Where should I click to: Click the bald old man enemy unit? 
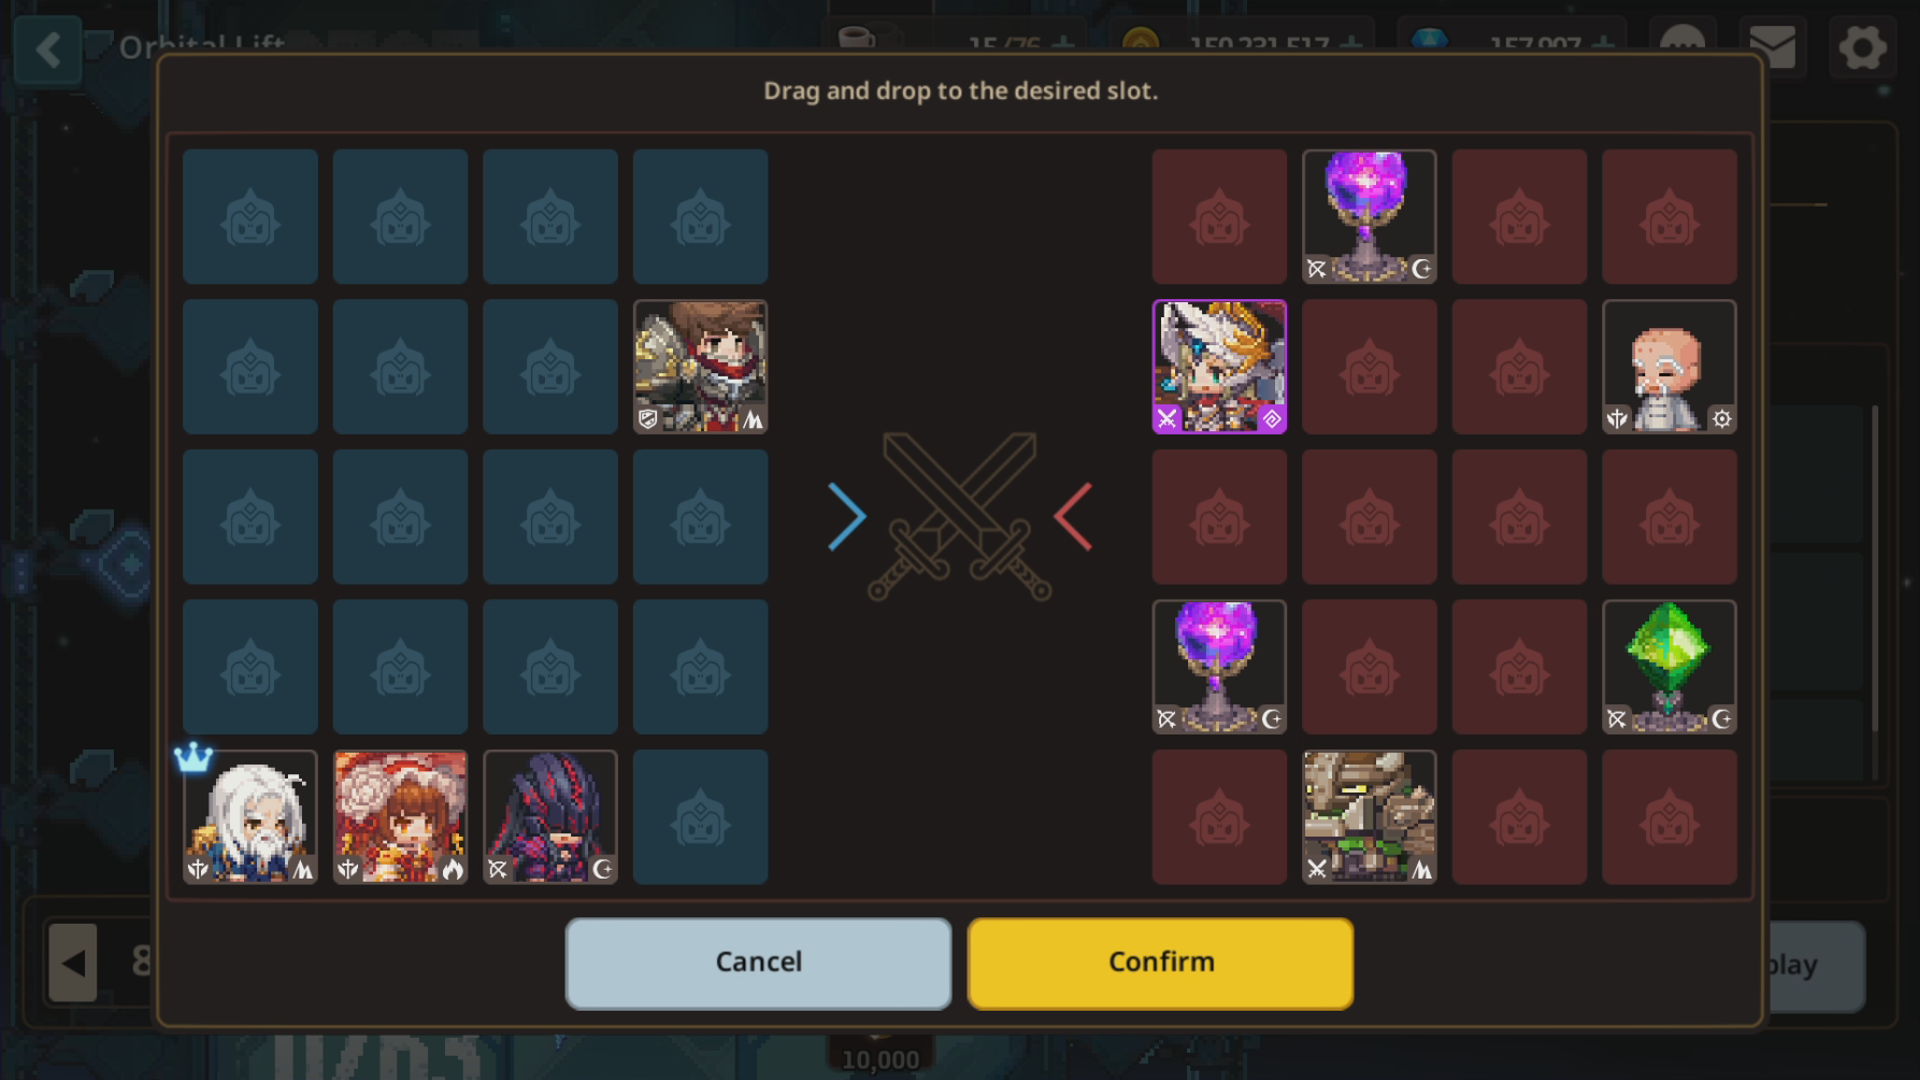tap(1669, 366)
